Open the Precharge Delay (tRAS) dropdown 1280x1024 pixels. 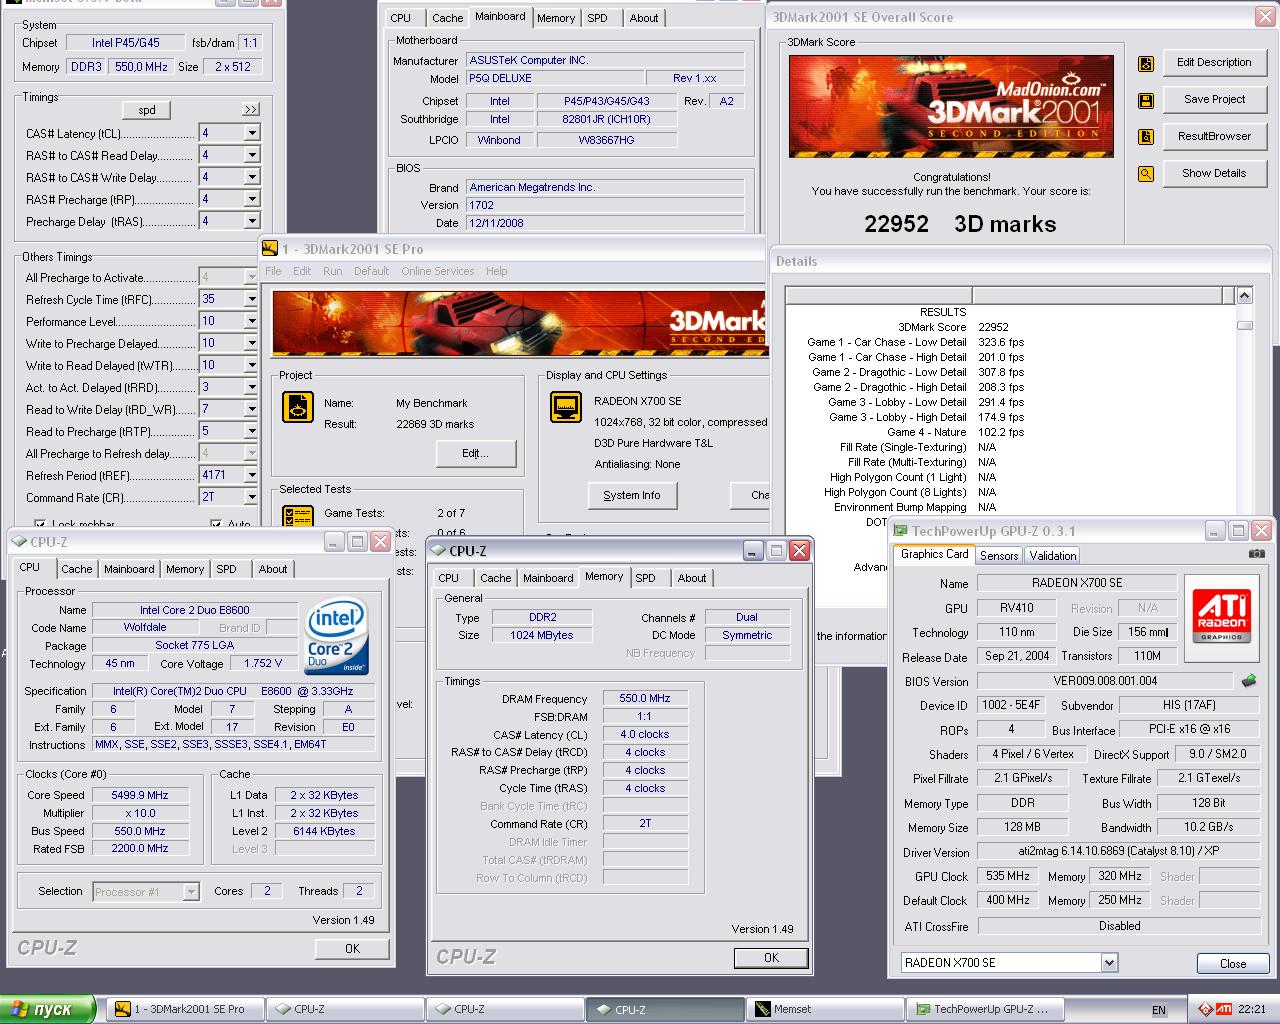251,221
